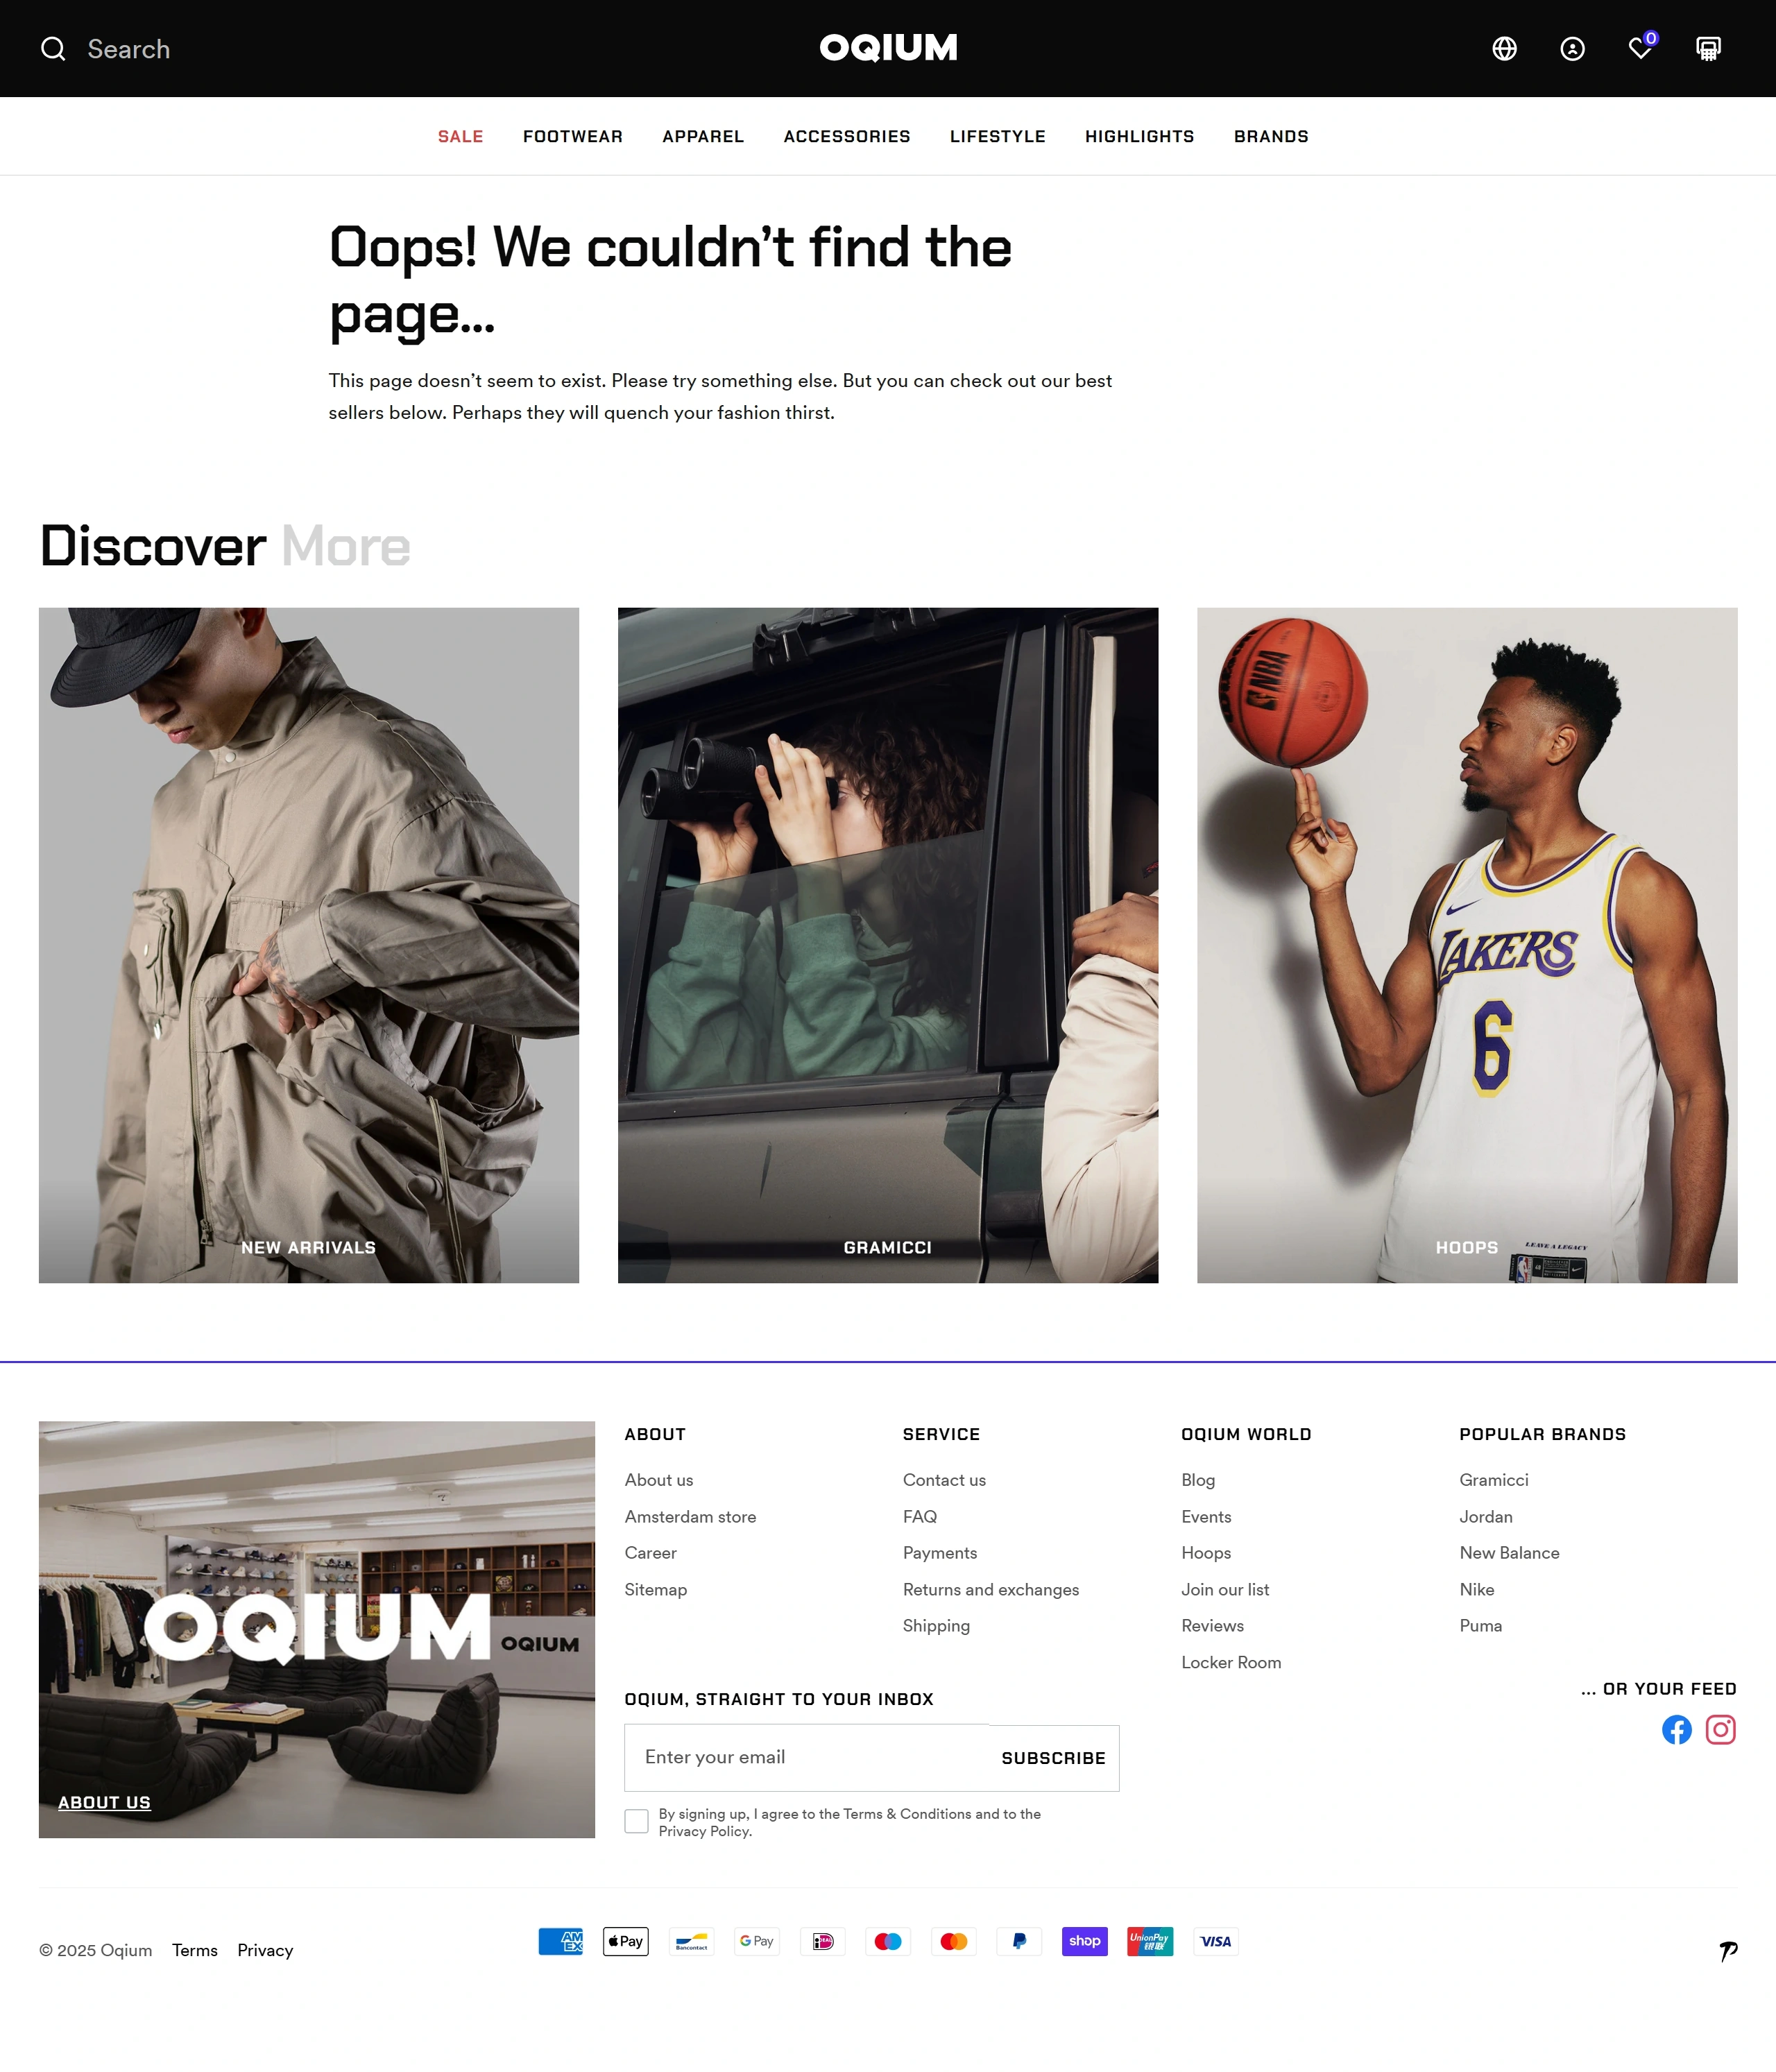
Task: Tick the newsletter terms agreement checkbox
Action: [636, 1821]
